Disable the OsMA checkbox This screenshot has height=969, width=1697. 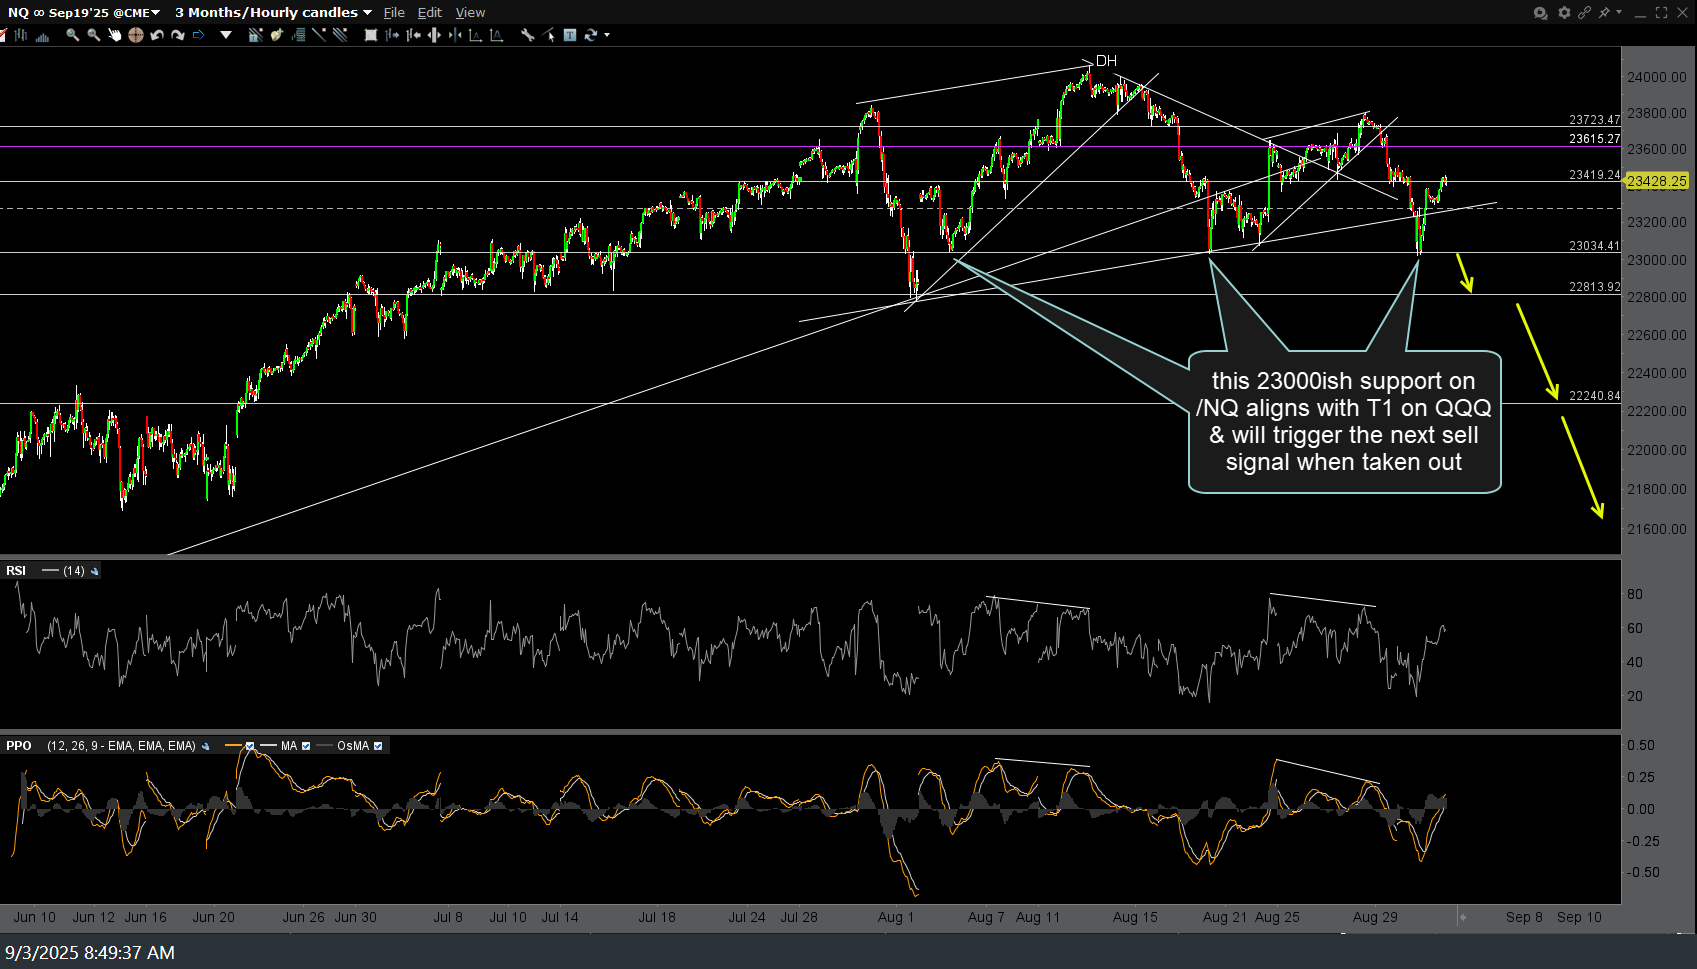(x=378, y=745)
